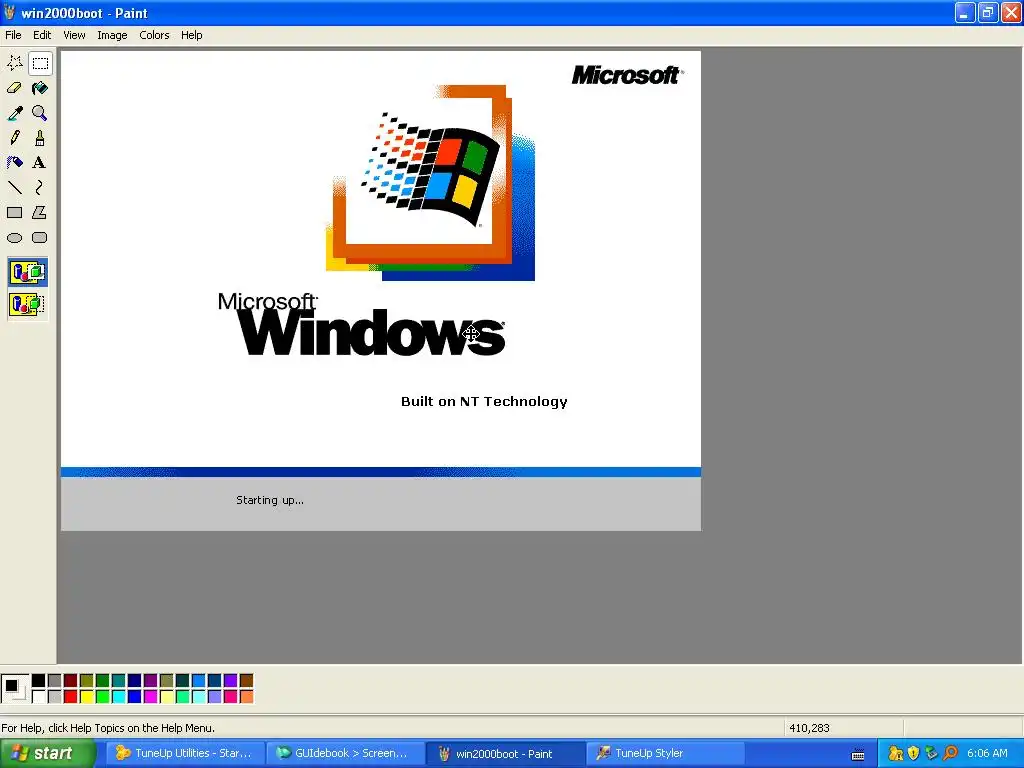
Task: Switch to TuneUp Utilities taskbar window
Action: pos(185,754)
